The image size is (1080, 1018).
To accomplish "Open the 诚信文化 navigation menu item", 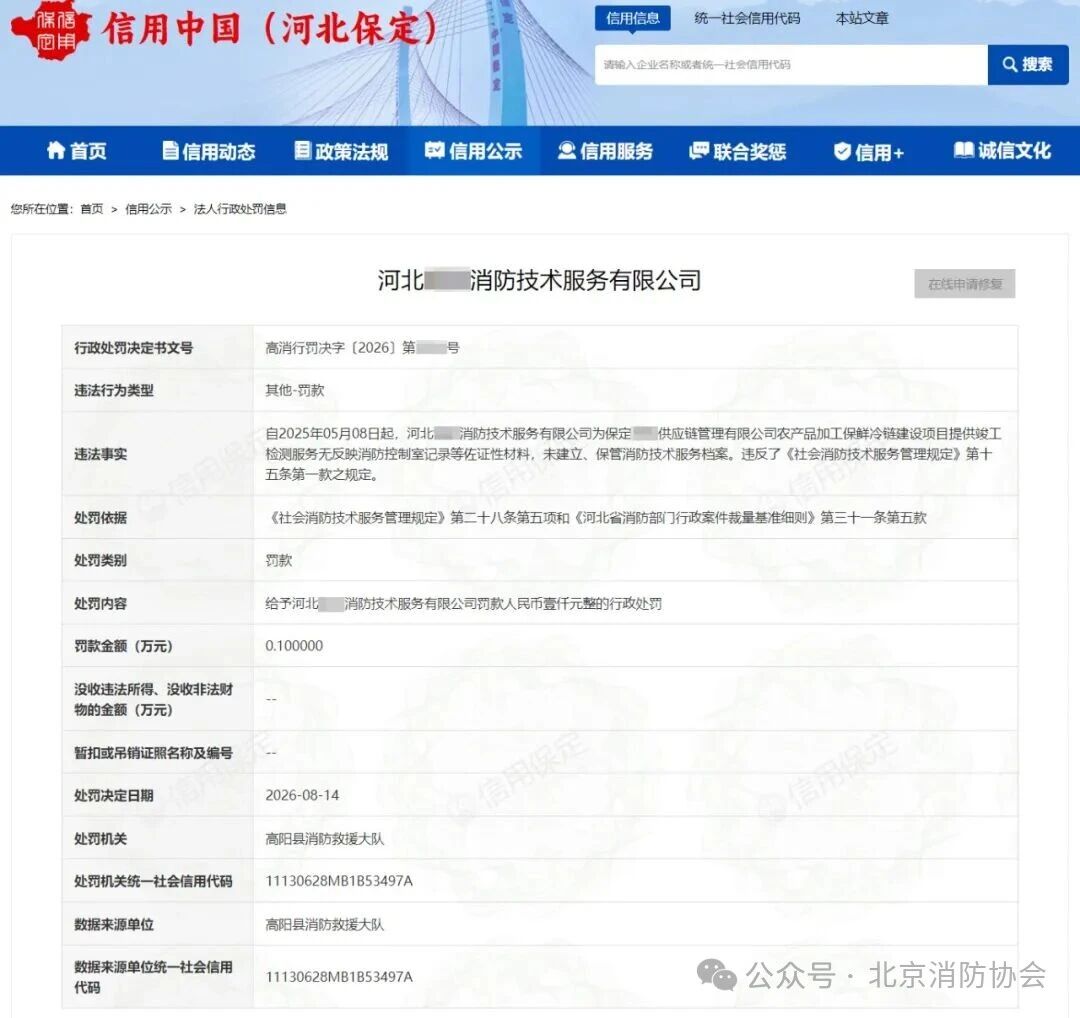I will (x=1002, y=150).
